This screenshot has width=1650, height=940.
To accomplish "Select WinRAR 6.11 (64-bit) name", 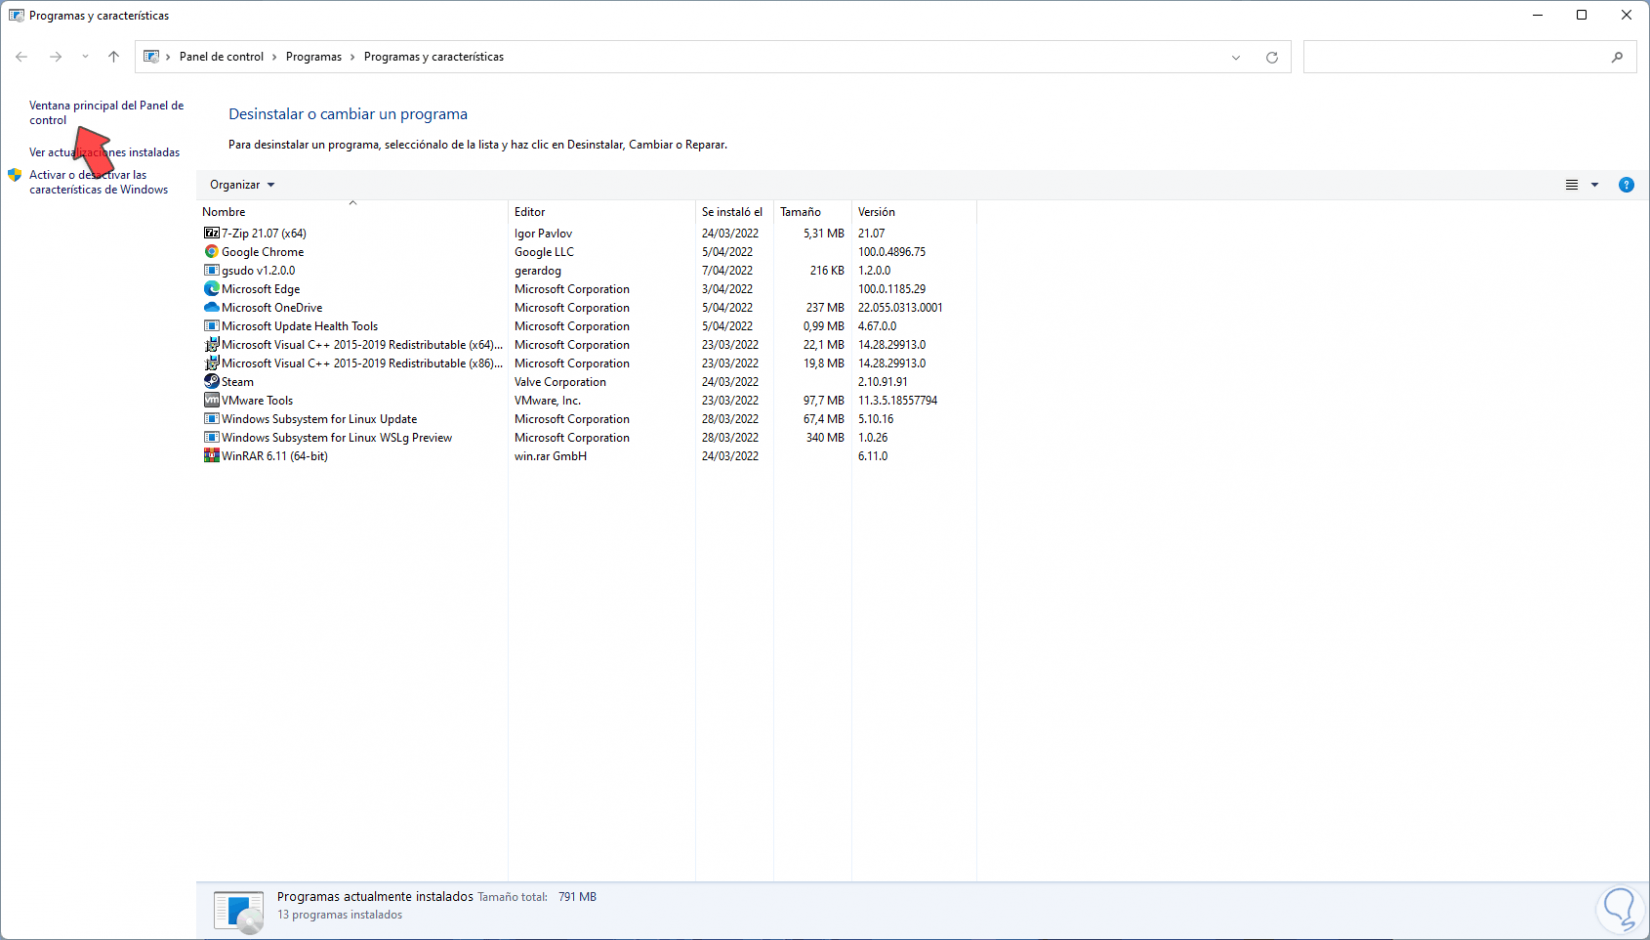I will tap(274, 456).
